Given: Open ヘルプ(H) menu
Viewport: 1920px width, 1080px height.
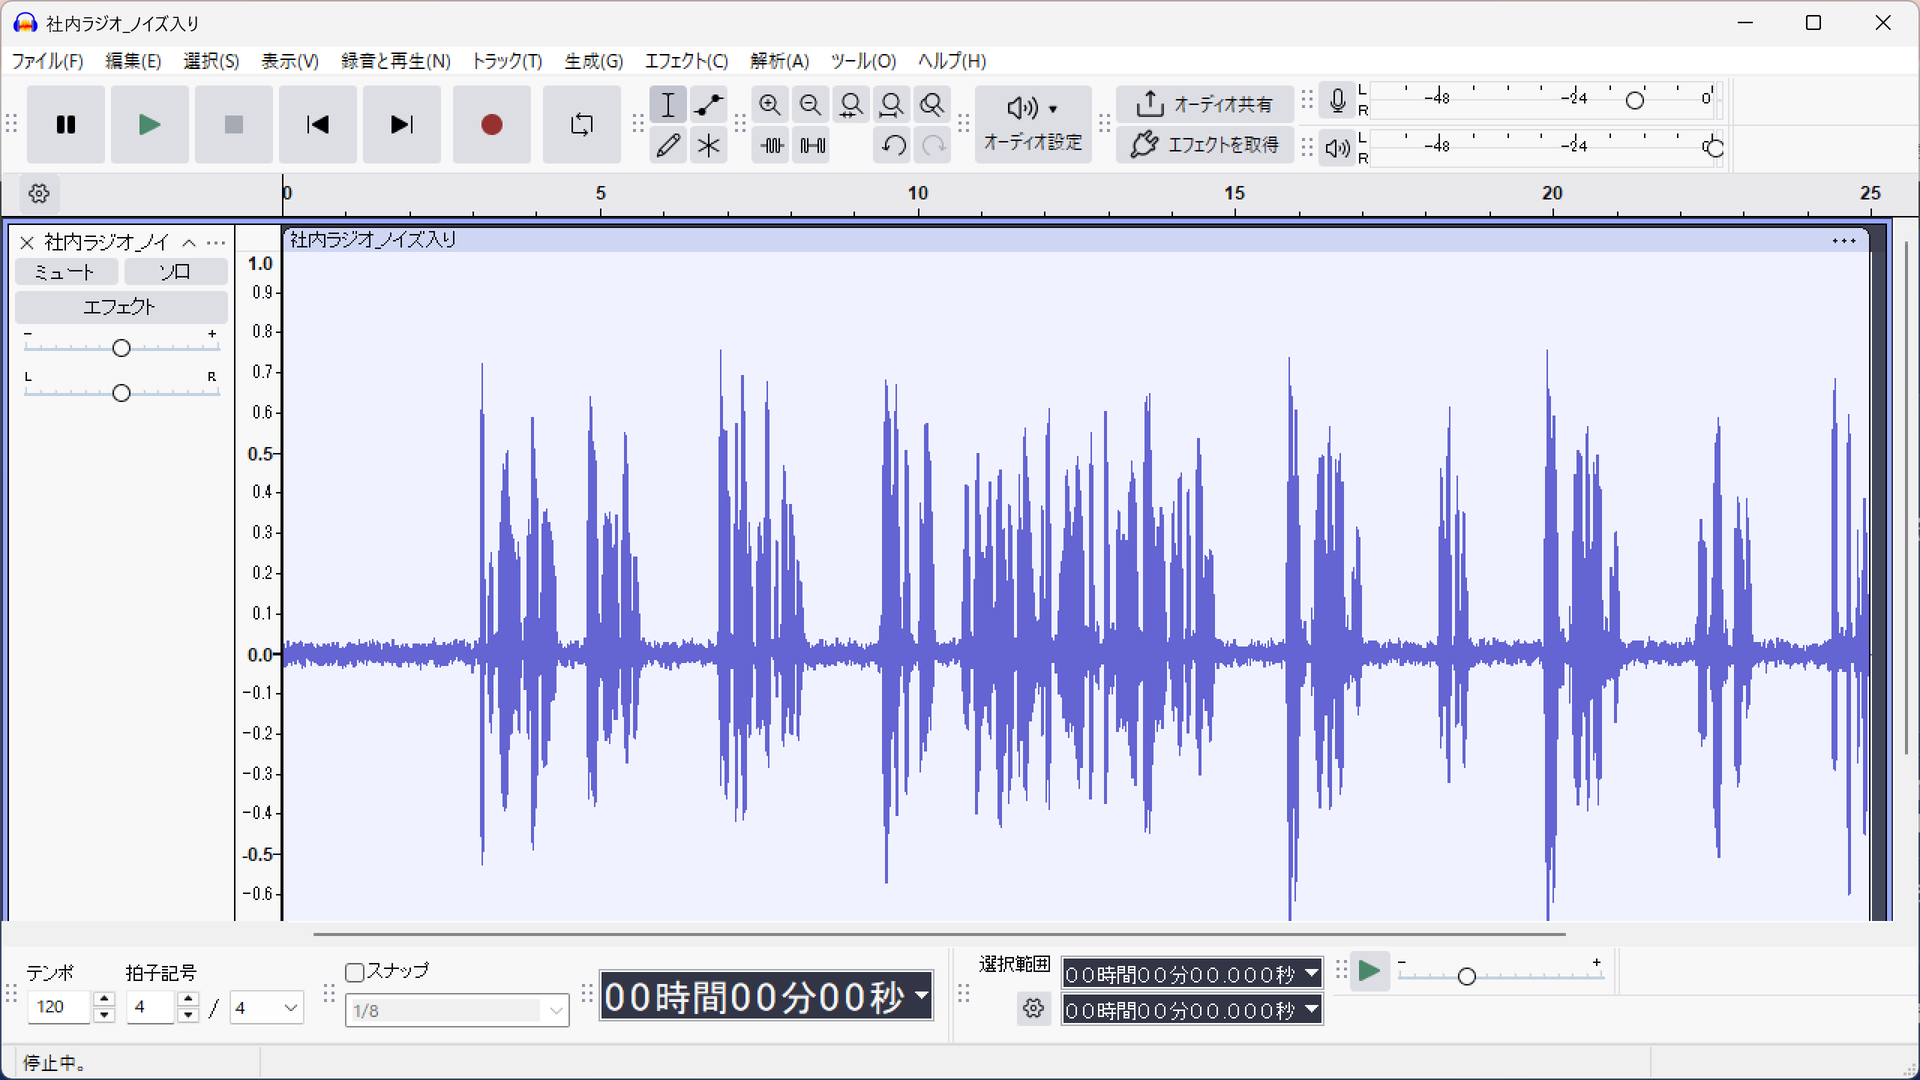Looking at the screenshot, I should [952, 61].
